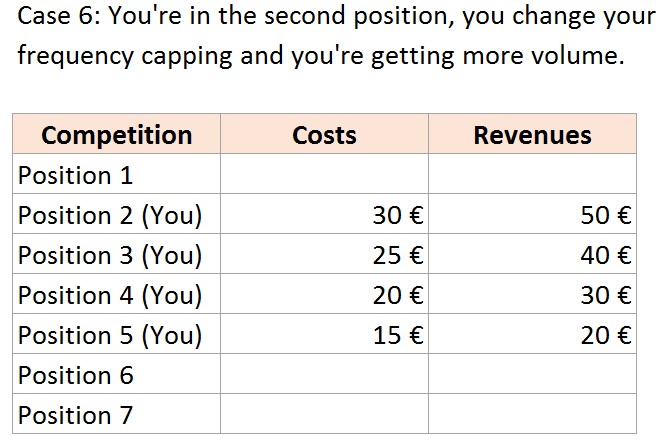Image resolution: width=665 pixels, height=448 pixels.
Task: Click the Case 6 description text
Action: pyautogui.click(x=320, y=36)
